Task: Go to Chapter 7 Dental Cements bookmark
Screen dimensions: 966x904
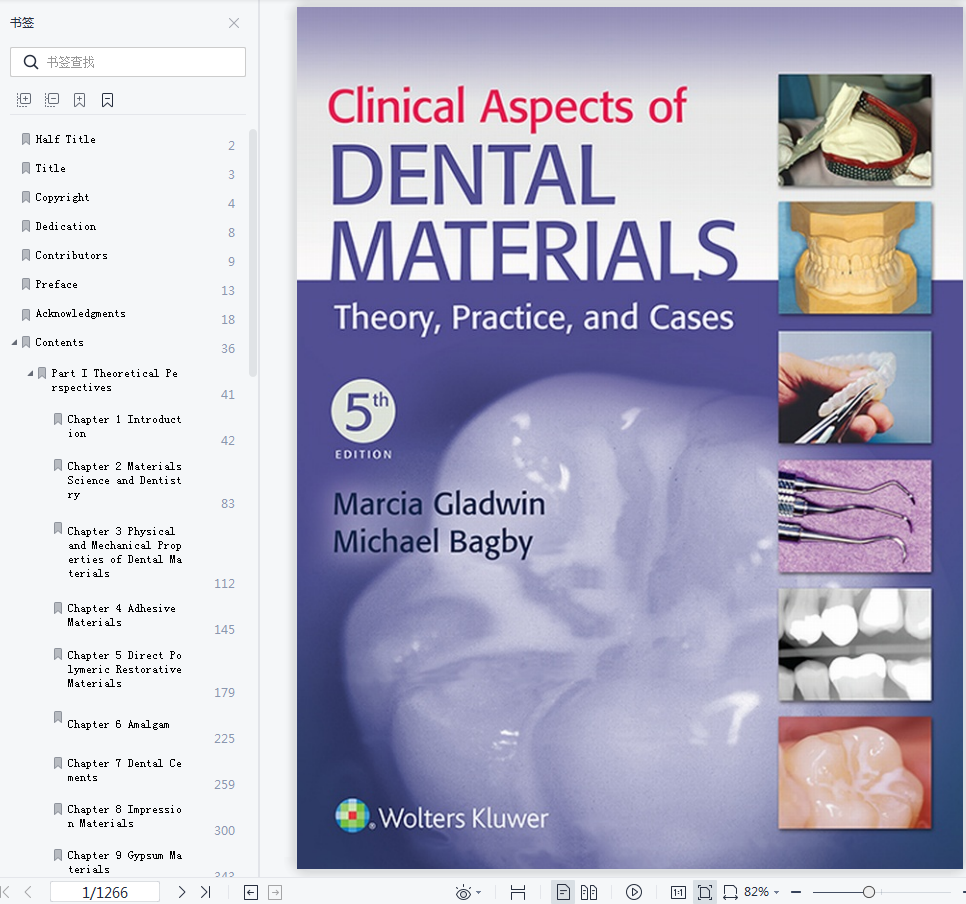Action: point(124,770)
